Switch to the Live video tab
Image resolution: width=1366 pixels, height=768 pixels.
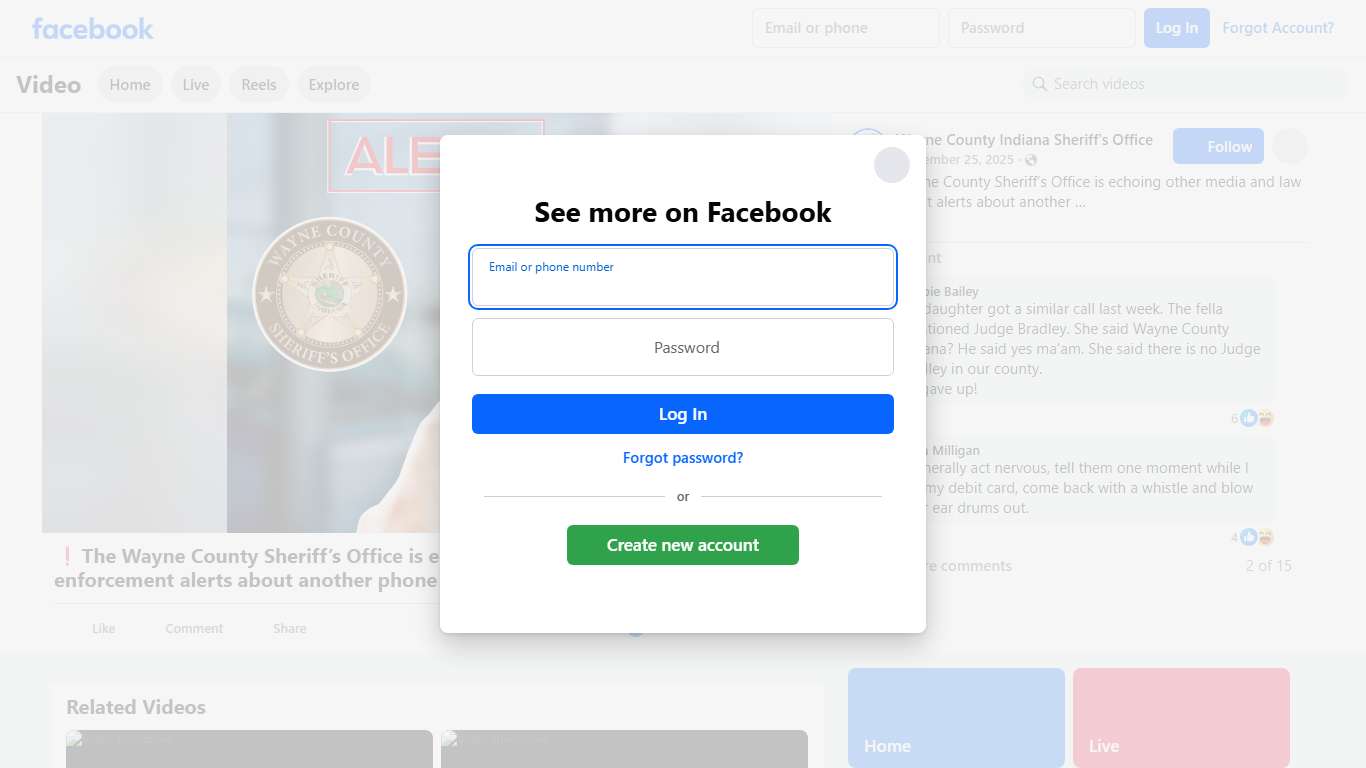[x=196, y=84]
